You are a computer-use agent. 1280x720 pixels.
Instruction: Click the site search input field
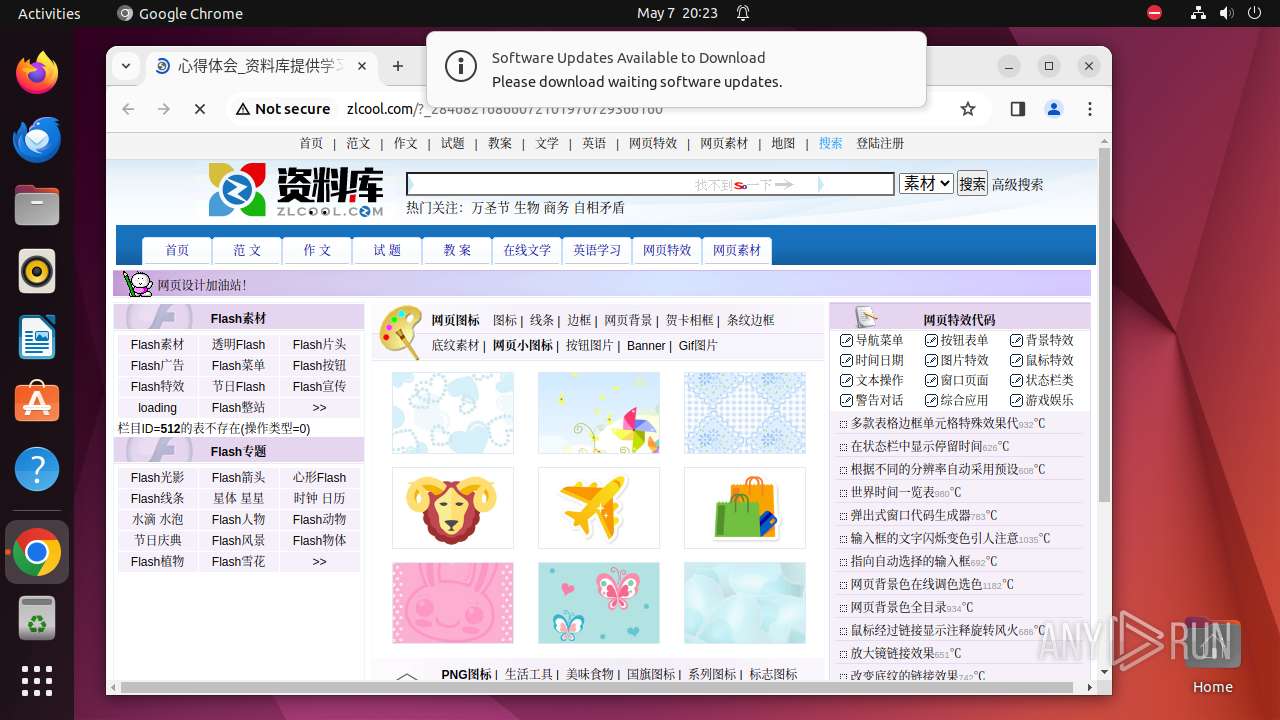[x=650, y=184]
